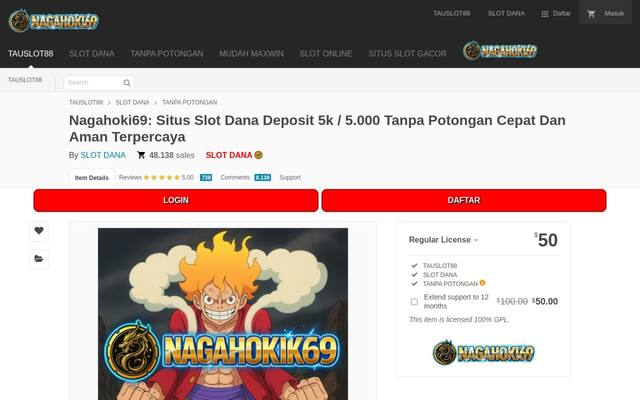The width and height of the screenshot is (640, 400).
Task: Click the Nagahokik69 logo beside SITUS SLOT GACOR
Action: click(x=500, y=51)
